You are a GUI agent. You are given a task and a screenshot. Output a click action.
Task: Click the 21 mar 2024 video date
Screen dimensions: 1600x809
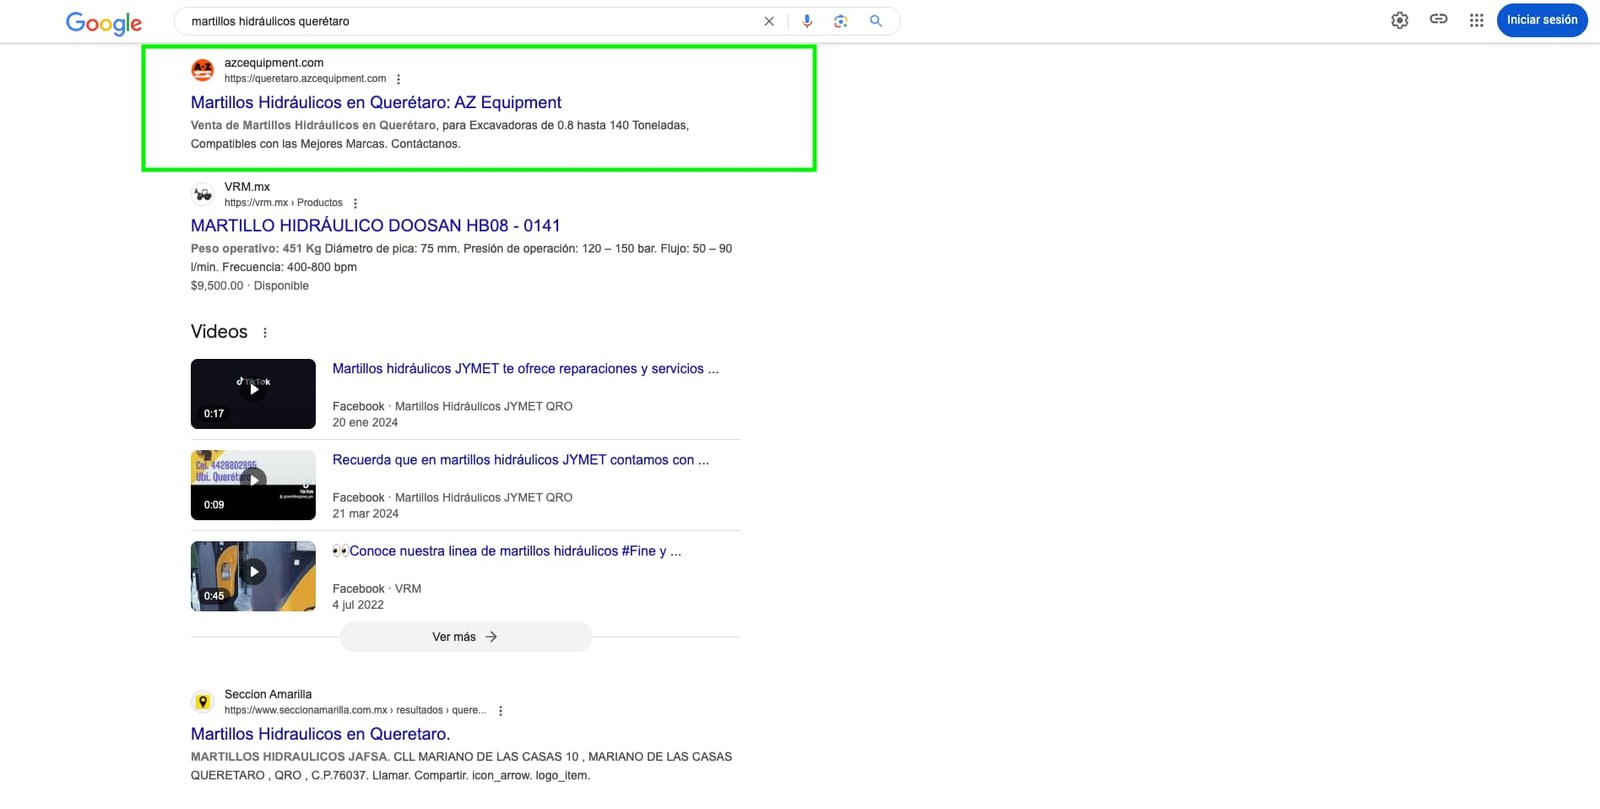pyautogui.click(x=365, y=514)
